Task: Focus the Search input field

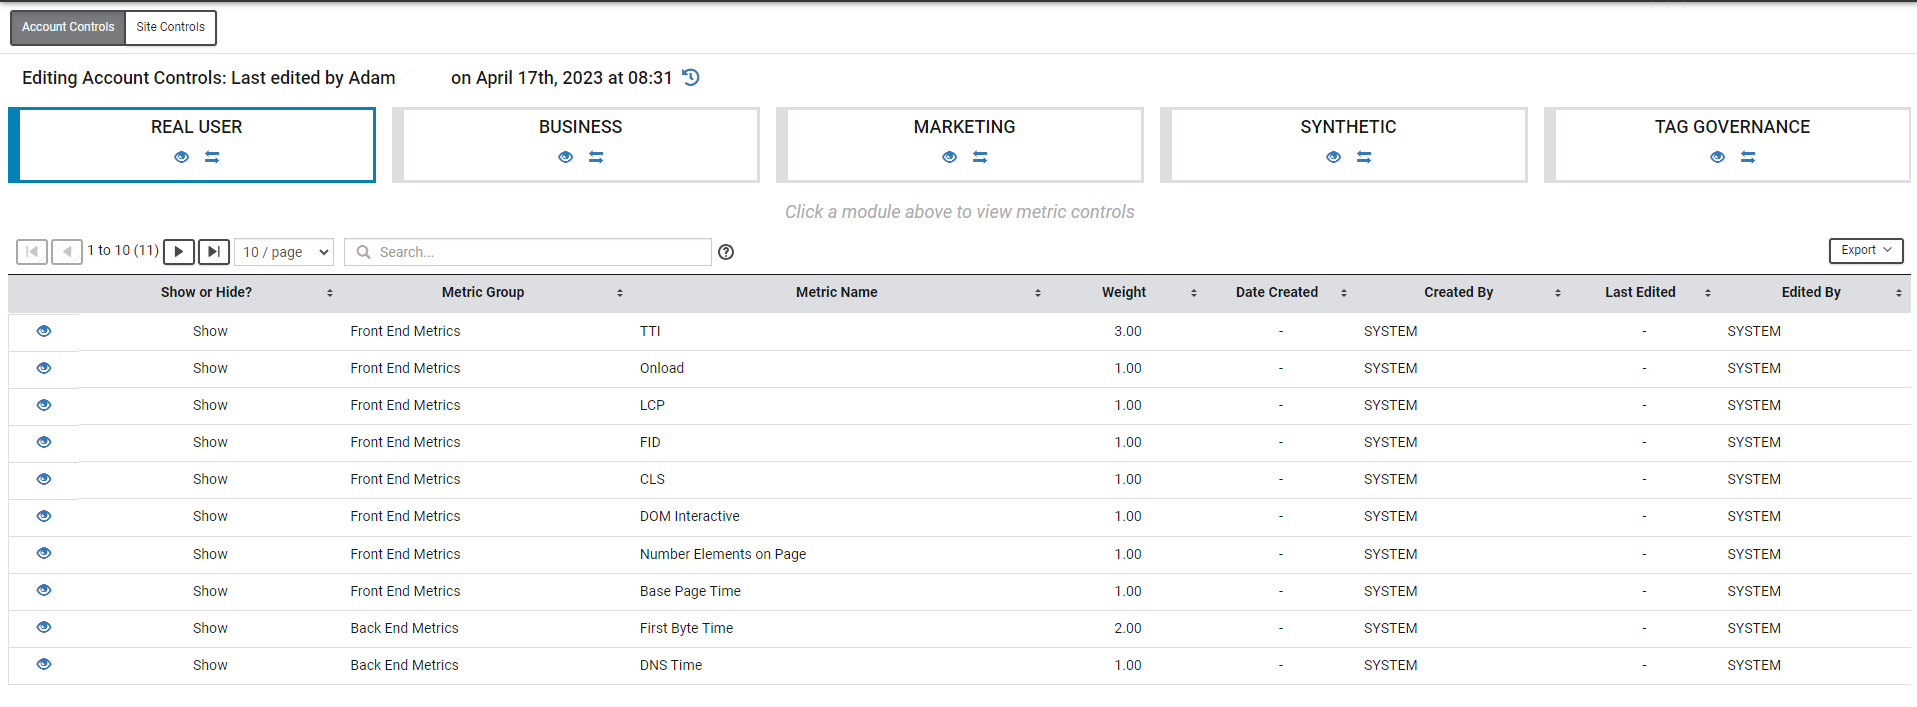Action: pyautogui.click(x=528, y=252)
